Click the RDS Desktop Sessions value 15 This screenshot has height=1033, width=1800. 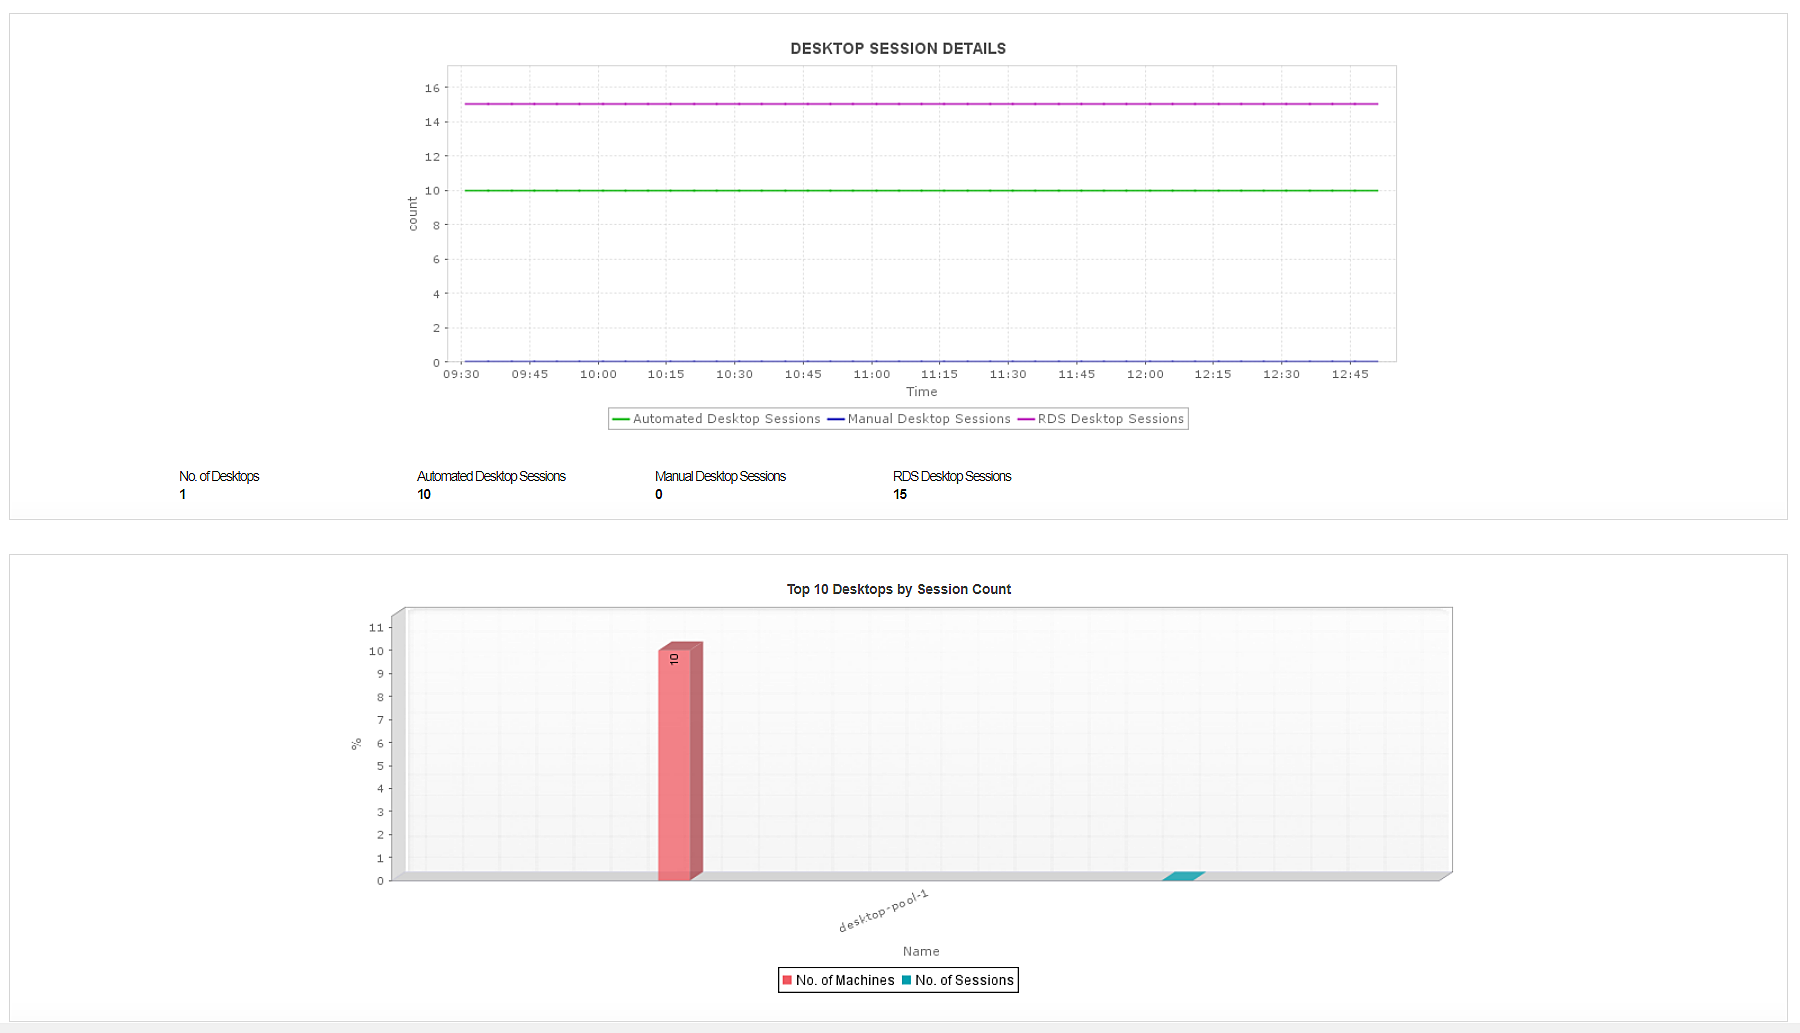click(900, 494)
